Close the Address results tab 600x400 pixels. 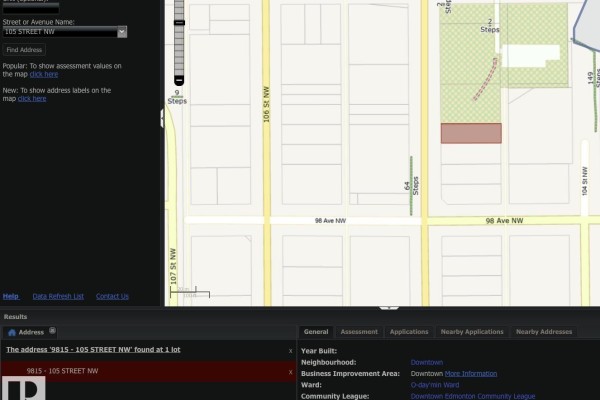(52, 330)
